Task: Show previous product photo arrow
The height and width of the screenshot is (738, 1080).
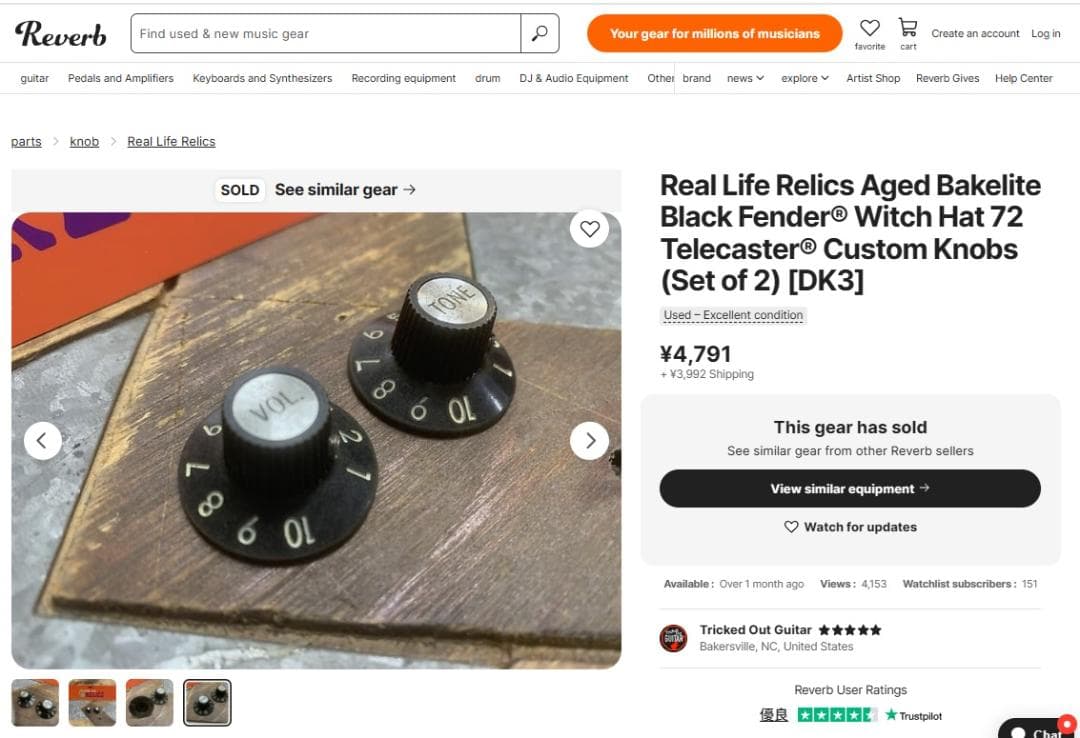Action: [x=43, y=441]
